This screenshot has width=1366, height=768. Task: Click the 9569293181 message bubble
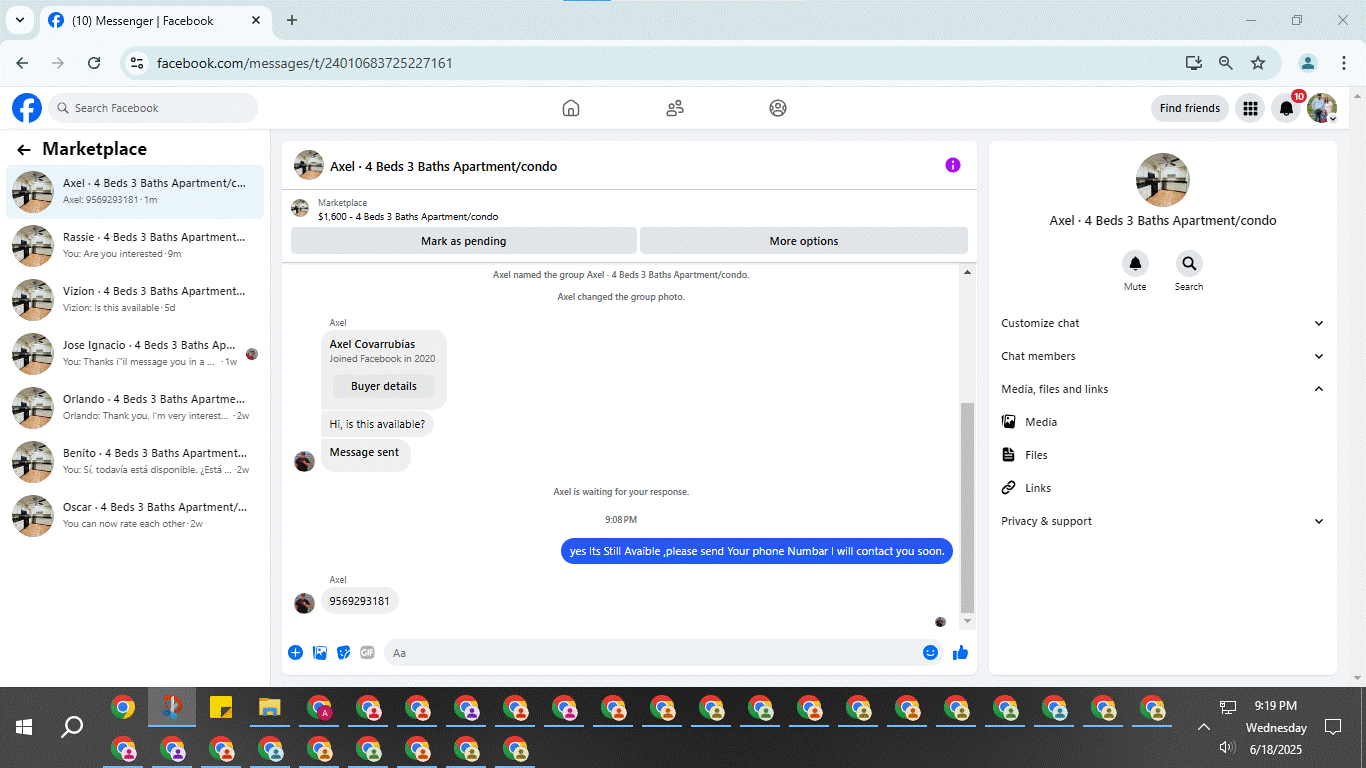(x=360, y=601)
